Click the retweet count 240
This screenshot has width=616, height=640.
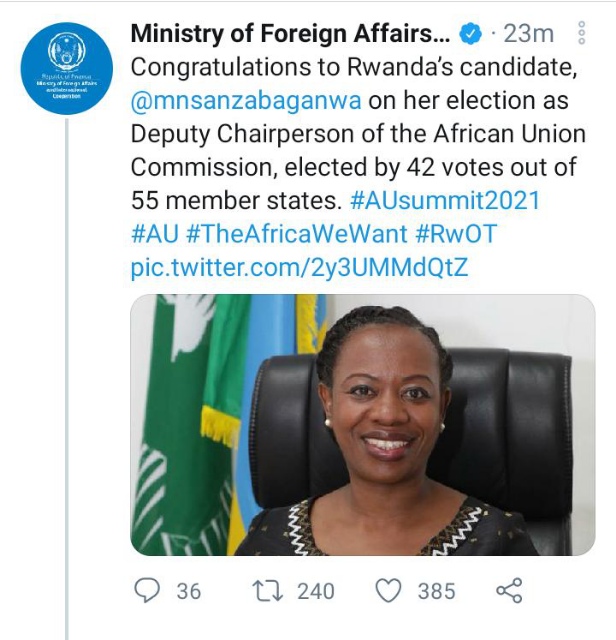(x=316, y=591)
